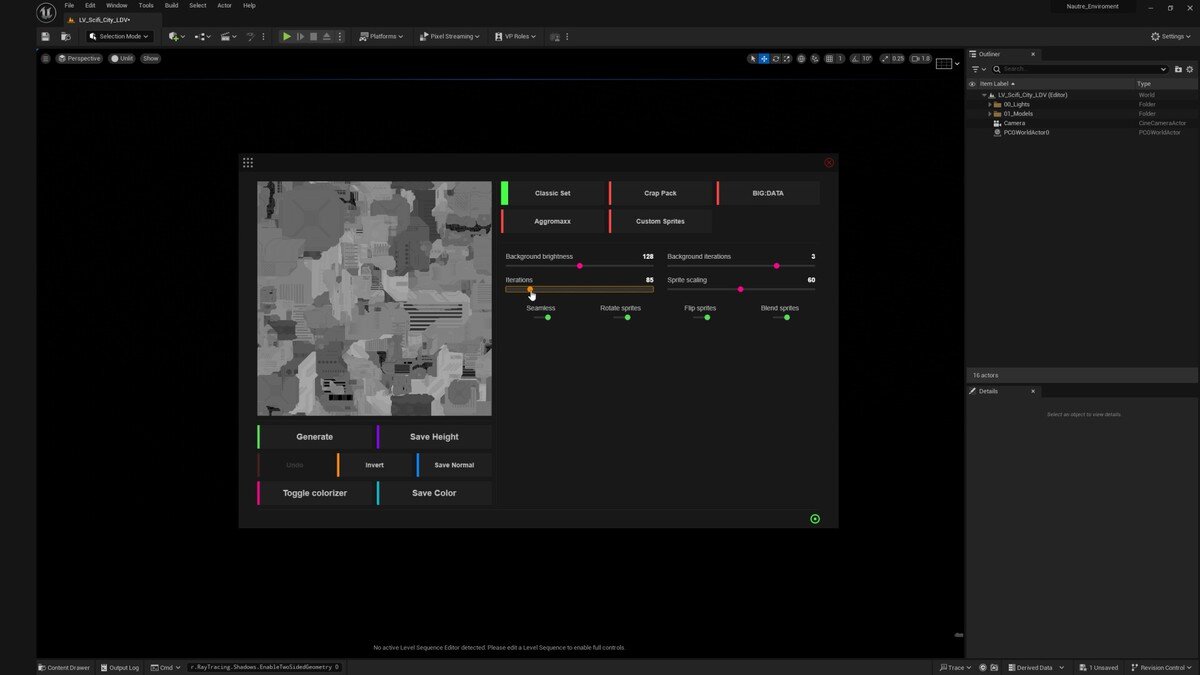The width and height of the screenshot is (1200, 675).
Task: Open the Build menu
Action: click(x=172, y=5)
